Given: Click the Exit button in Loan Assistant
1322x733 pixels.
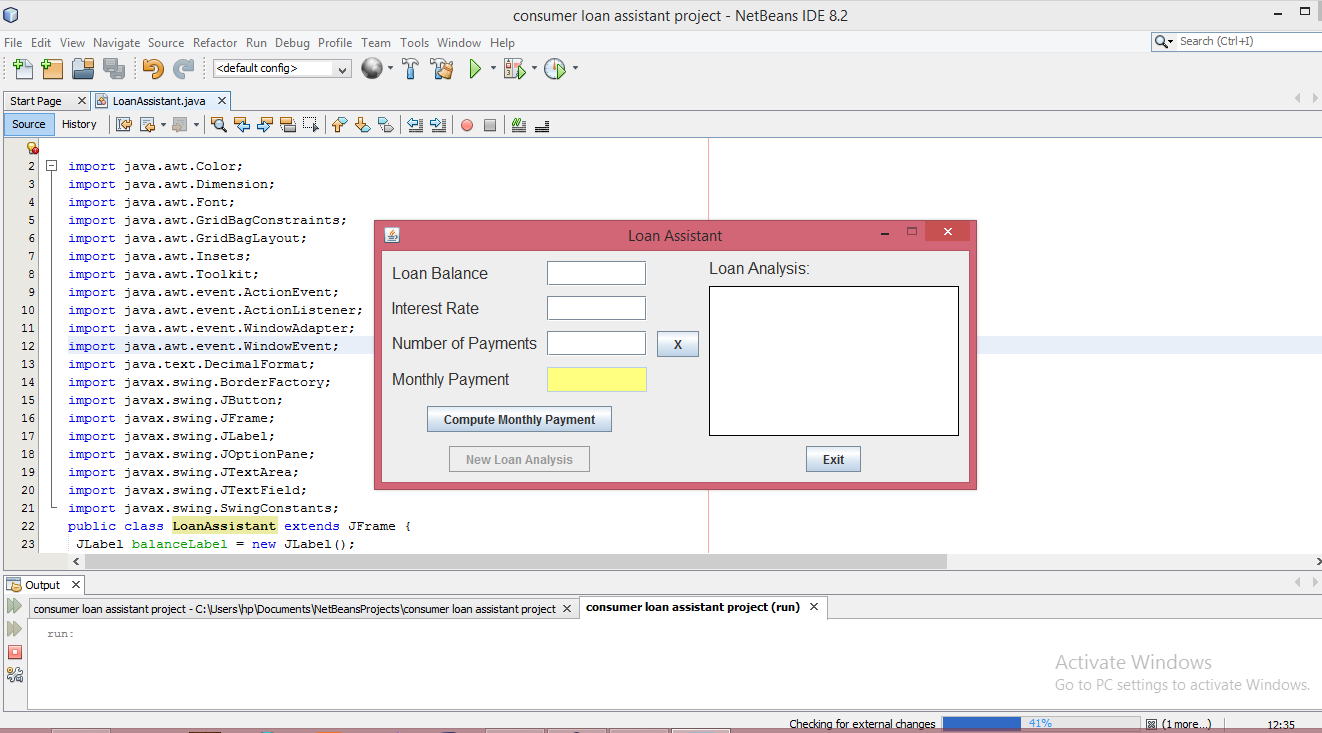Looking at the screenshot, I should (833, 460).
